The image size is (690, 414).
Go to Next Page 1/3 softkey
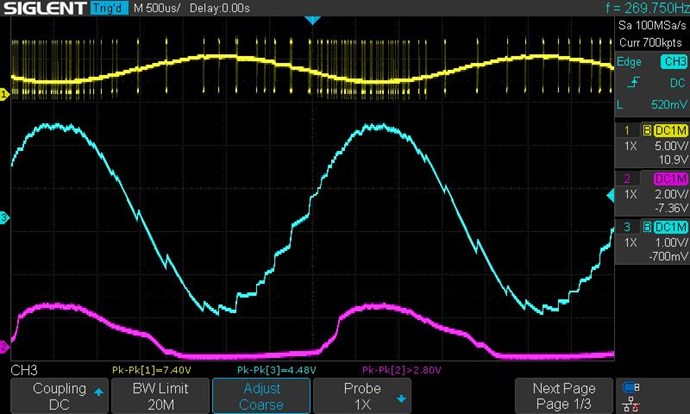(564, 396)
